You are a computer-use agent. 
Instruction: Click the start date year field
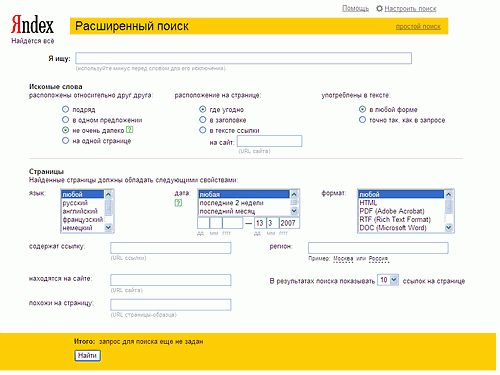click(x=233, y=223)
